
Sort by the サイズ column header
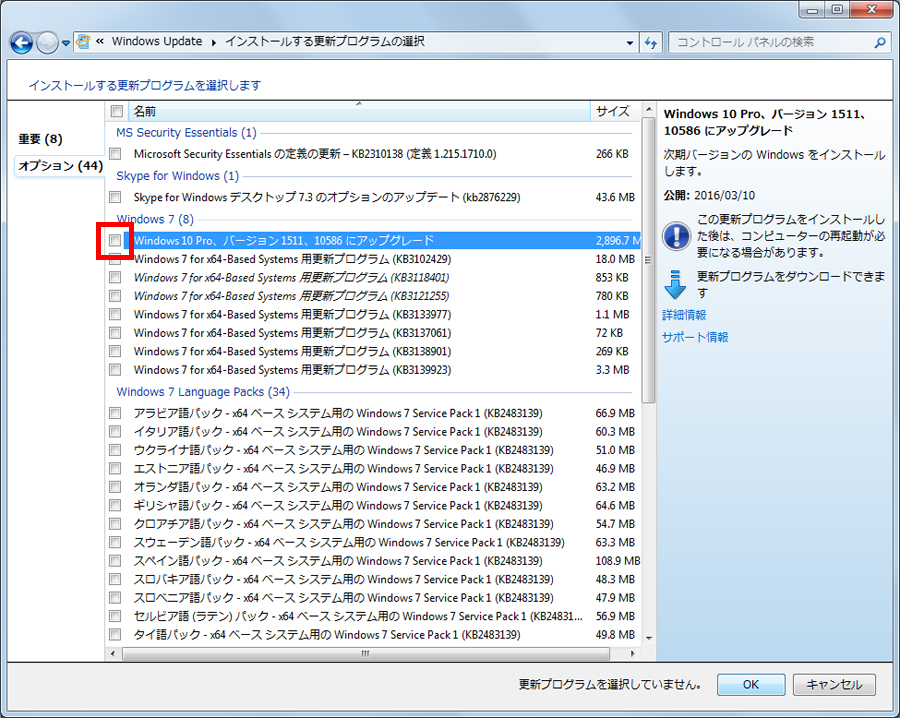tap(614, 111)
